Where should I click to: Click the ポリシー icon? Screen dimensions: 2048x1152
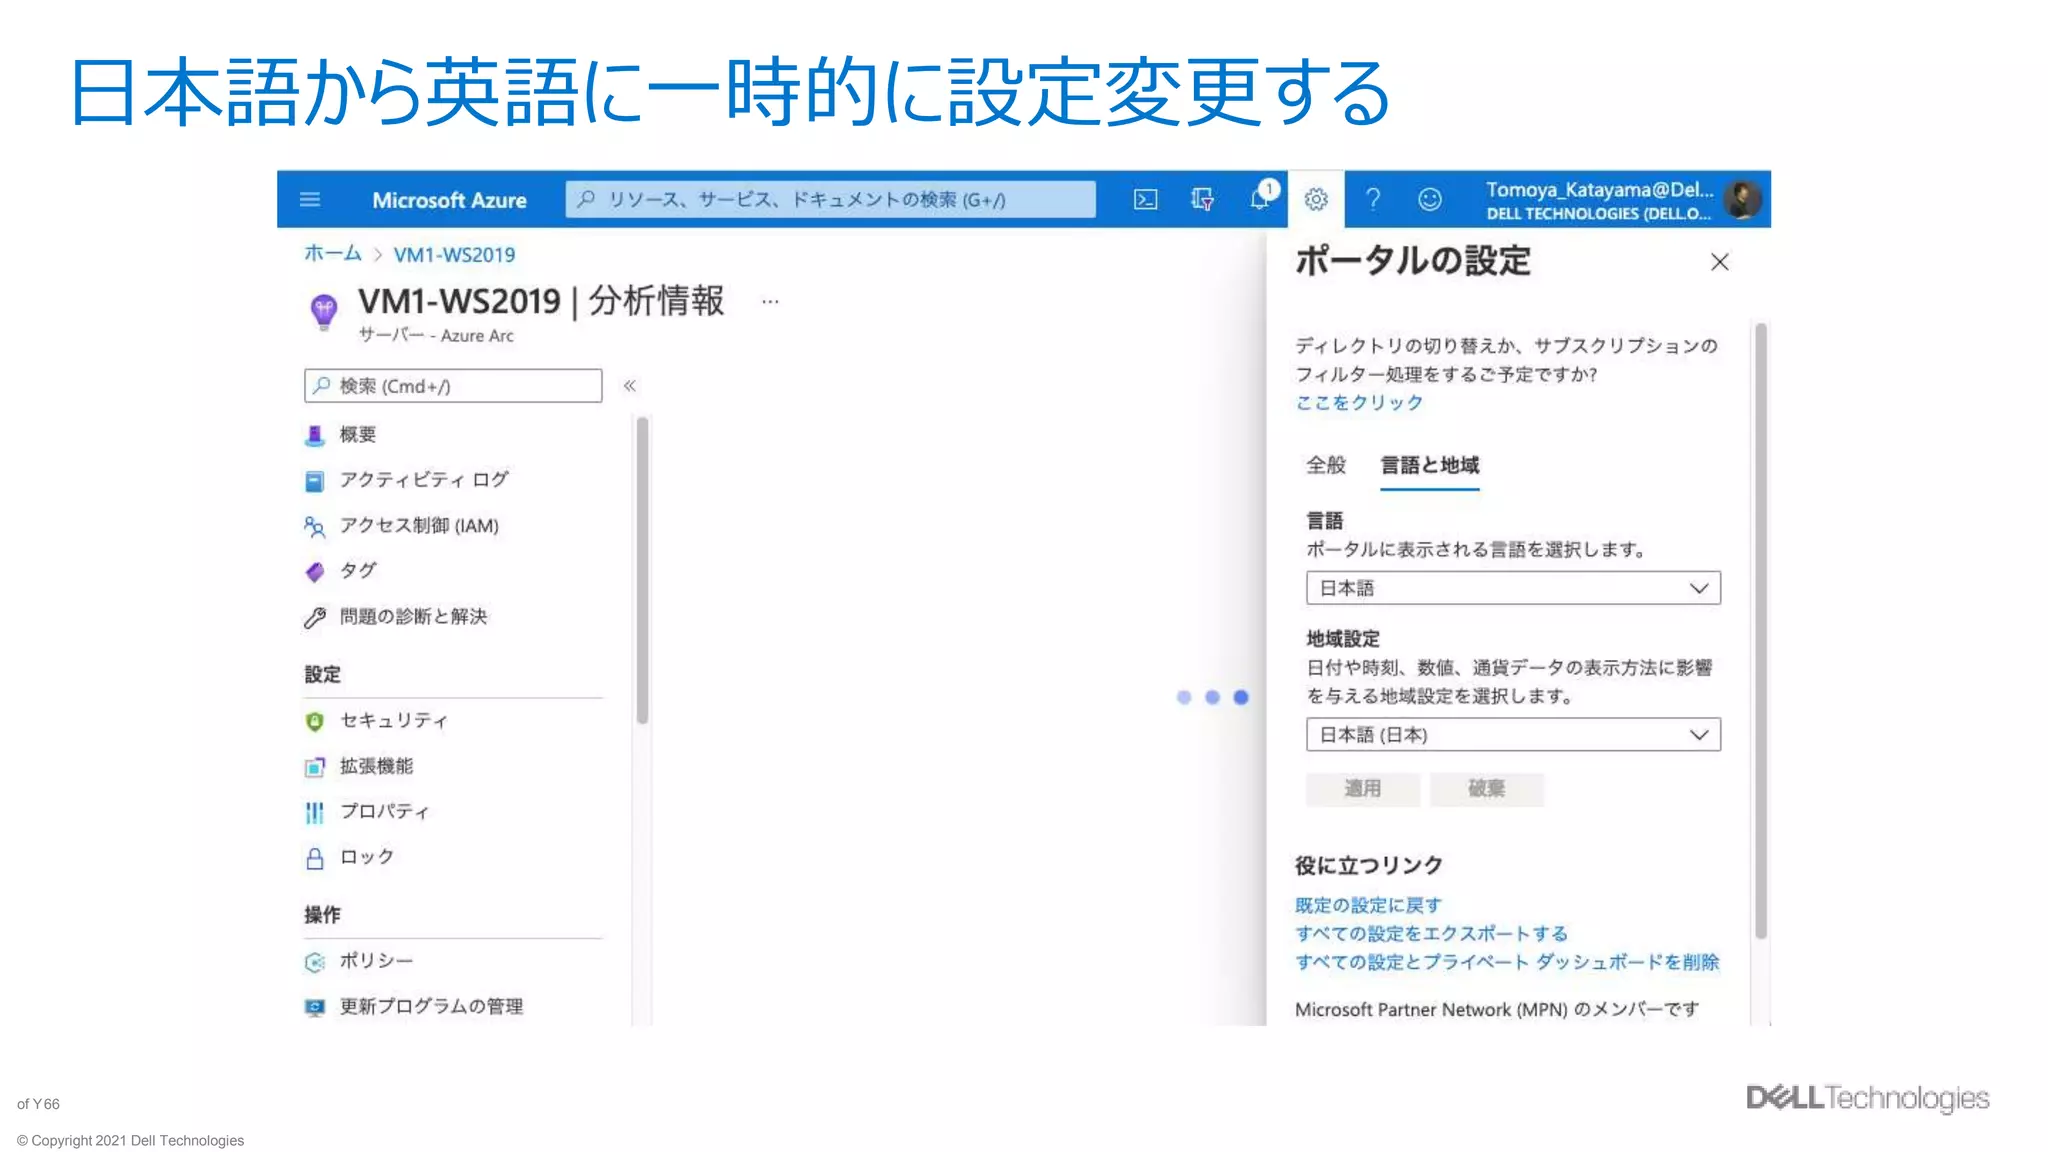(x=315, y=962)
